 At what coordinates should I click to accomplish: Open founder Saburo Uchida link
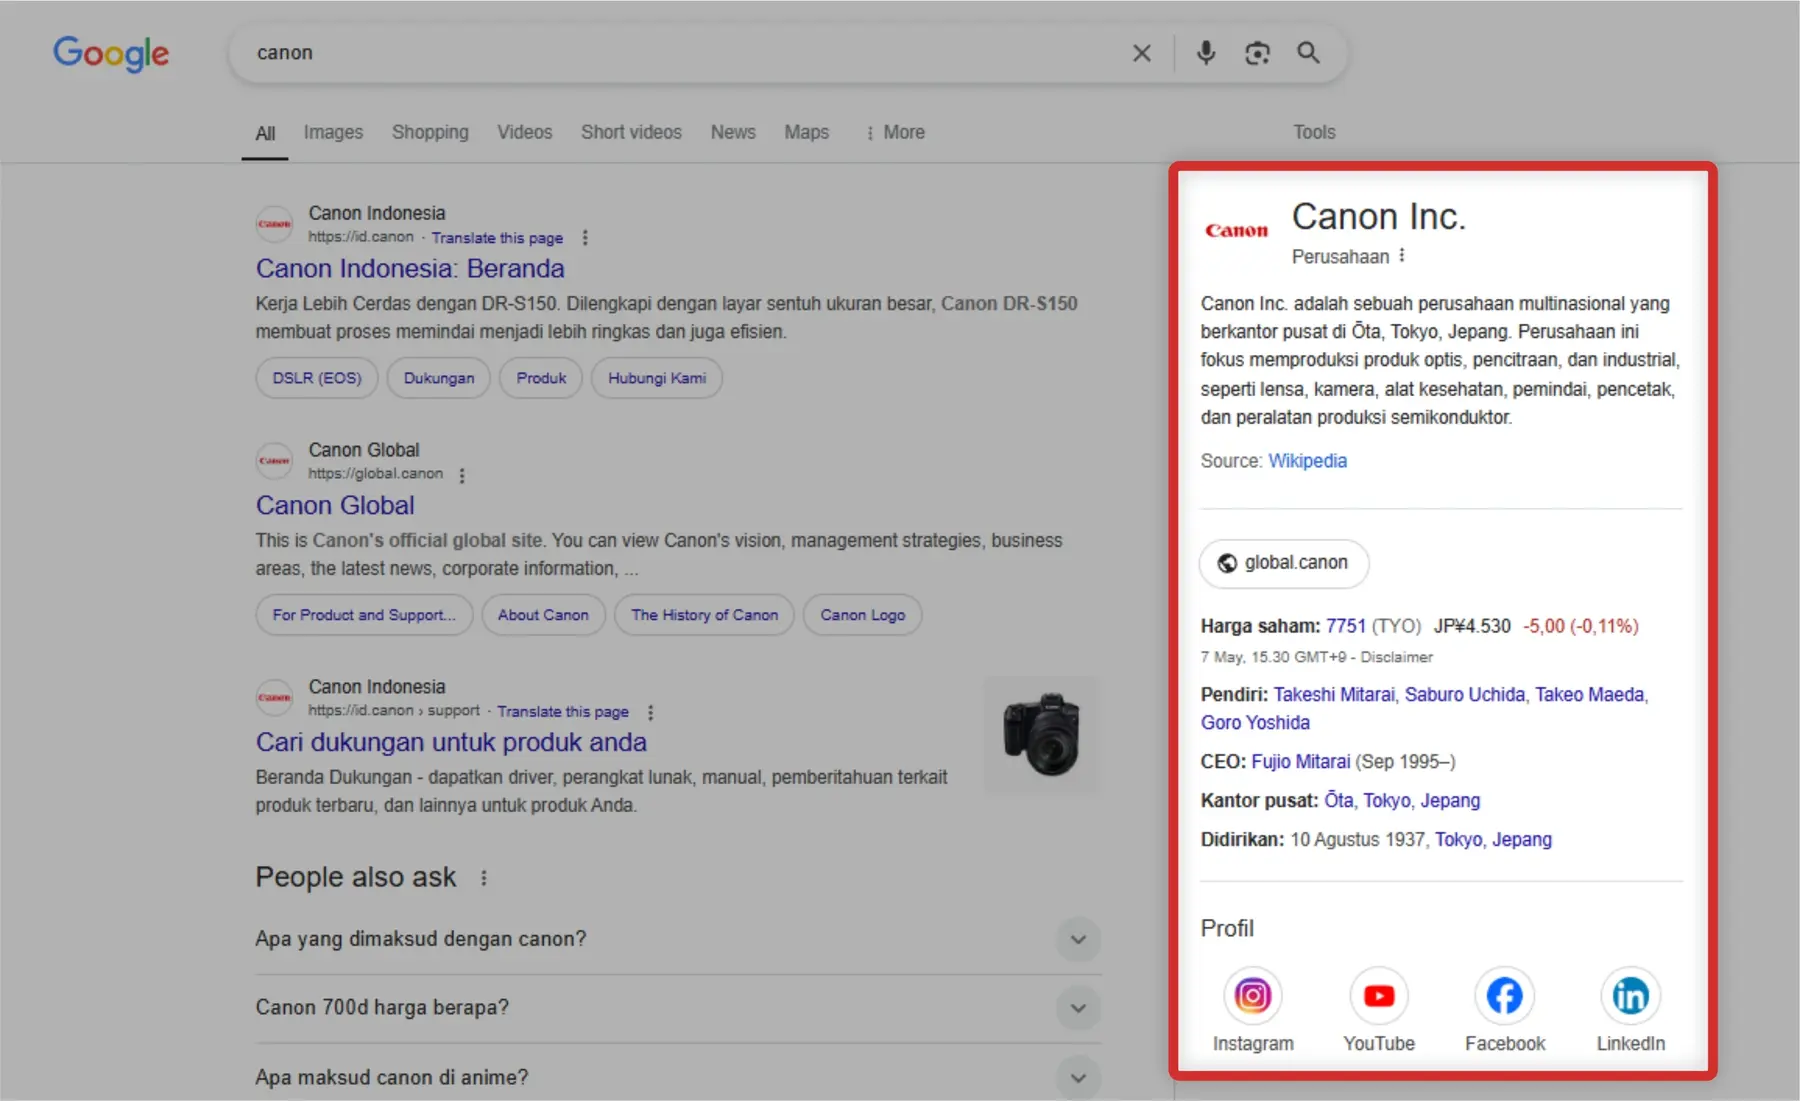[x=1464, y=694]
